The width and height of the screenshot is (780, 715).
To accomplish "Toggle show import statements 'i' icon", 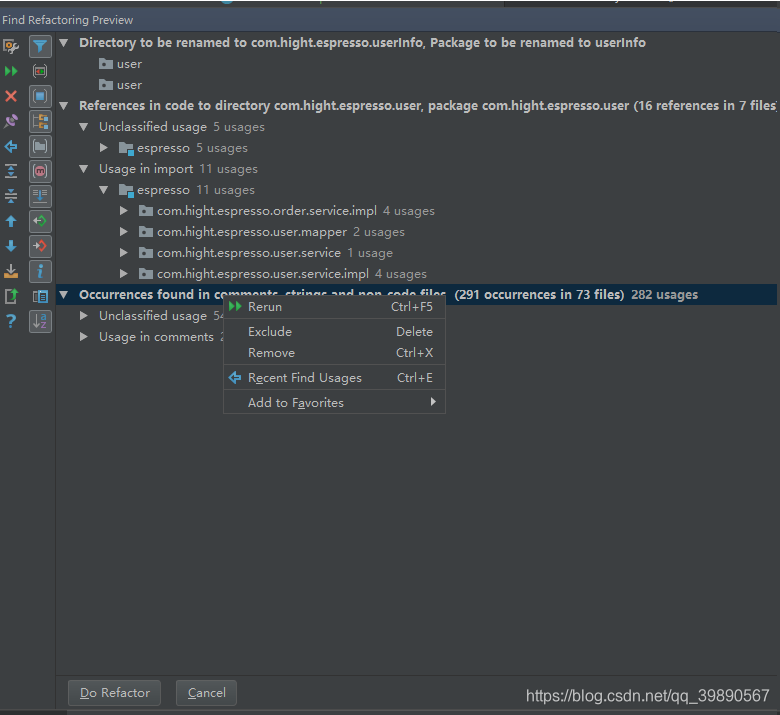I will pyautogui.click(x=40, y=271).
